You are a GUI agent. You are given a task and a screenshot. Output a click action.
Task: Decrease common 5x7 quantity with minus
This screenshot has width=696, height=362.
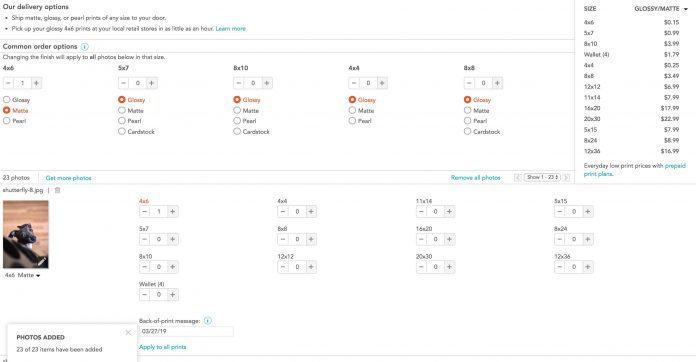coord(124,83)
